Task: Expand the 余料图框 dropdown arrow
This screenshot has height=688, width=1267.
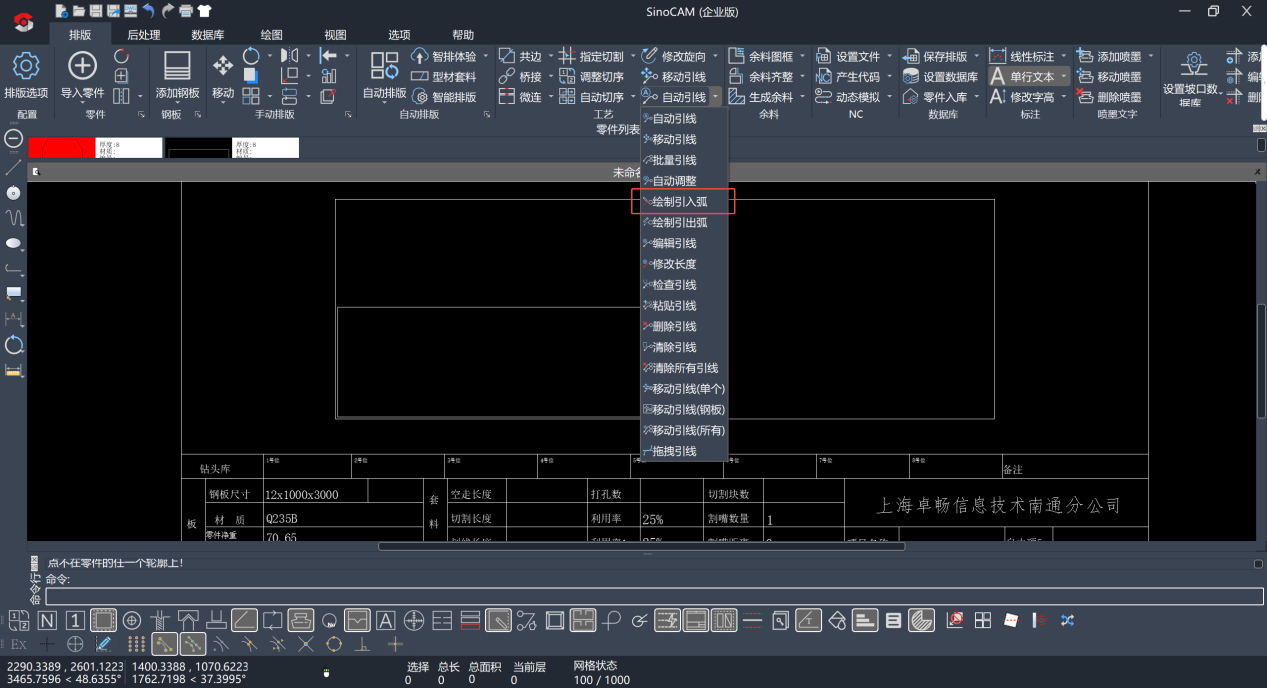Action: [x=801, y=57]
